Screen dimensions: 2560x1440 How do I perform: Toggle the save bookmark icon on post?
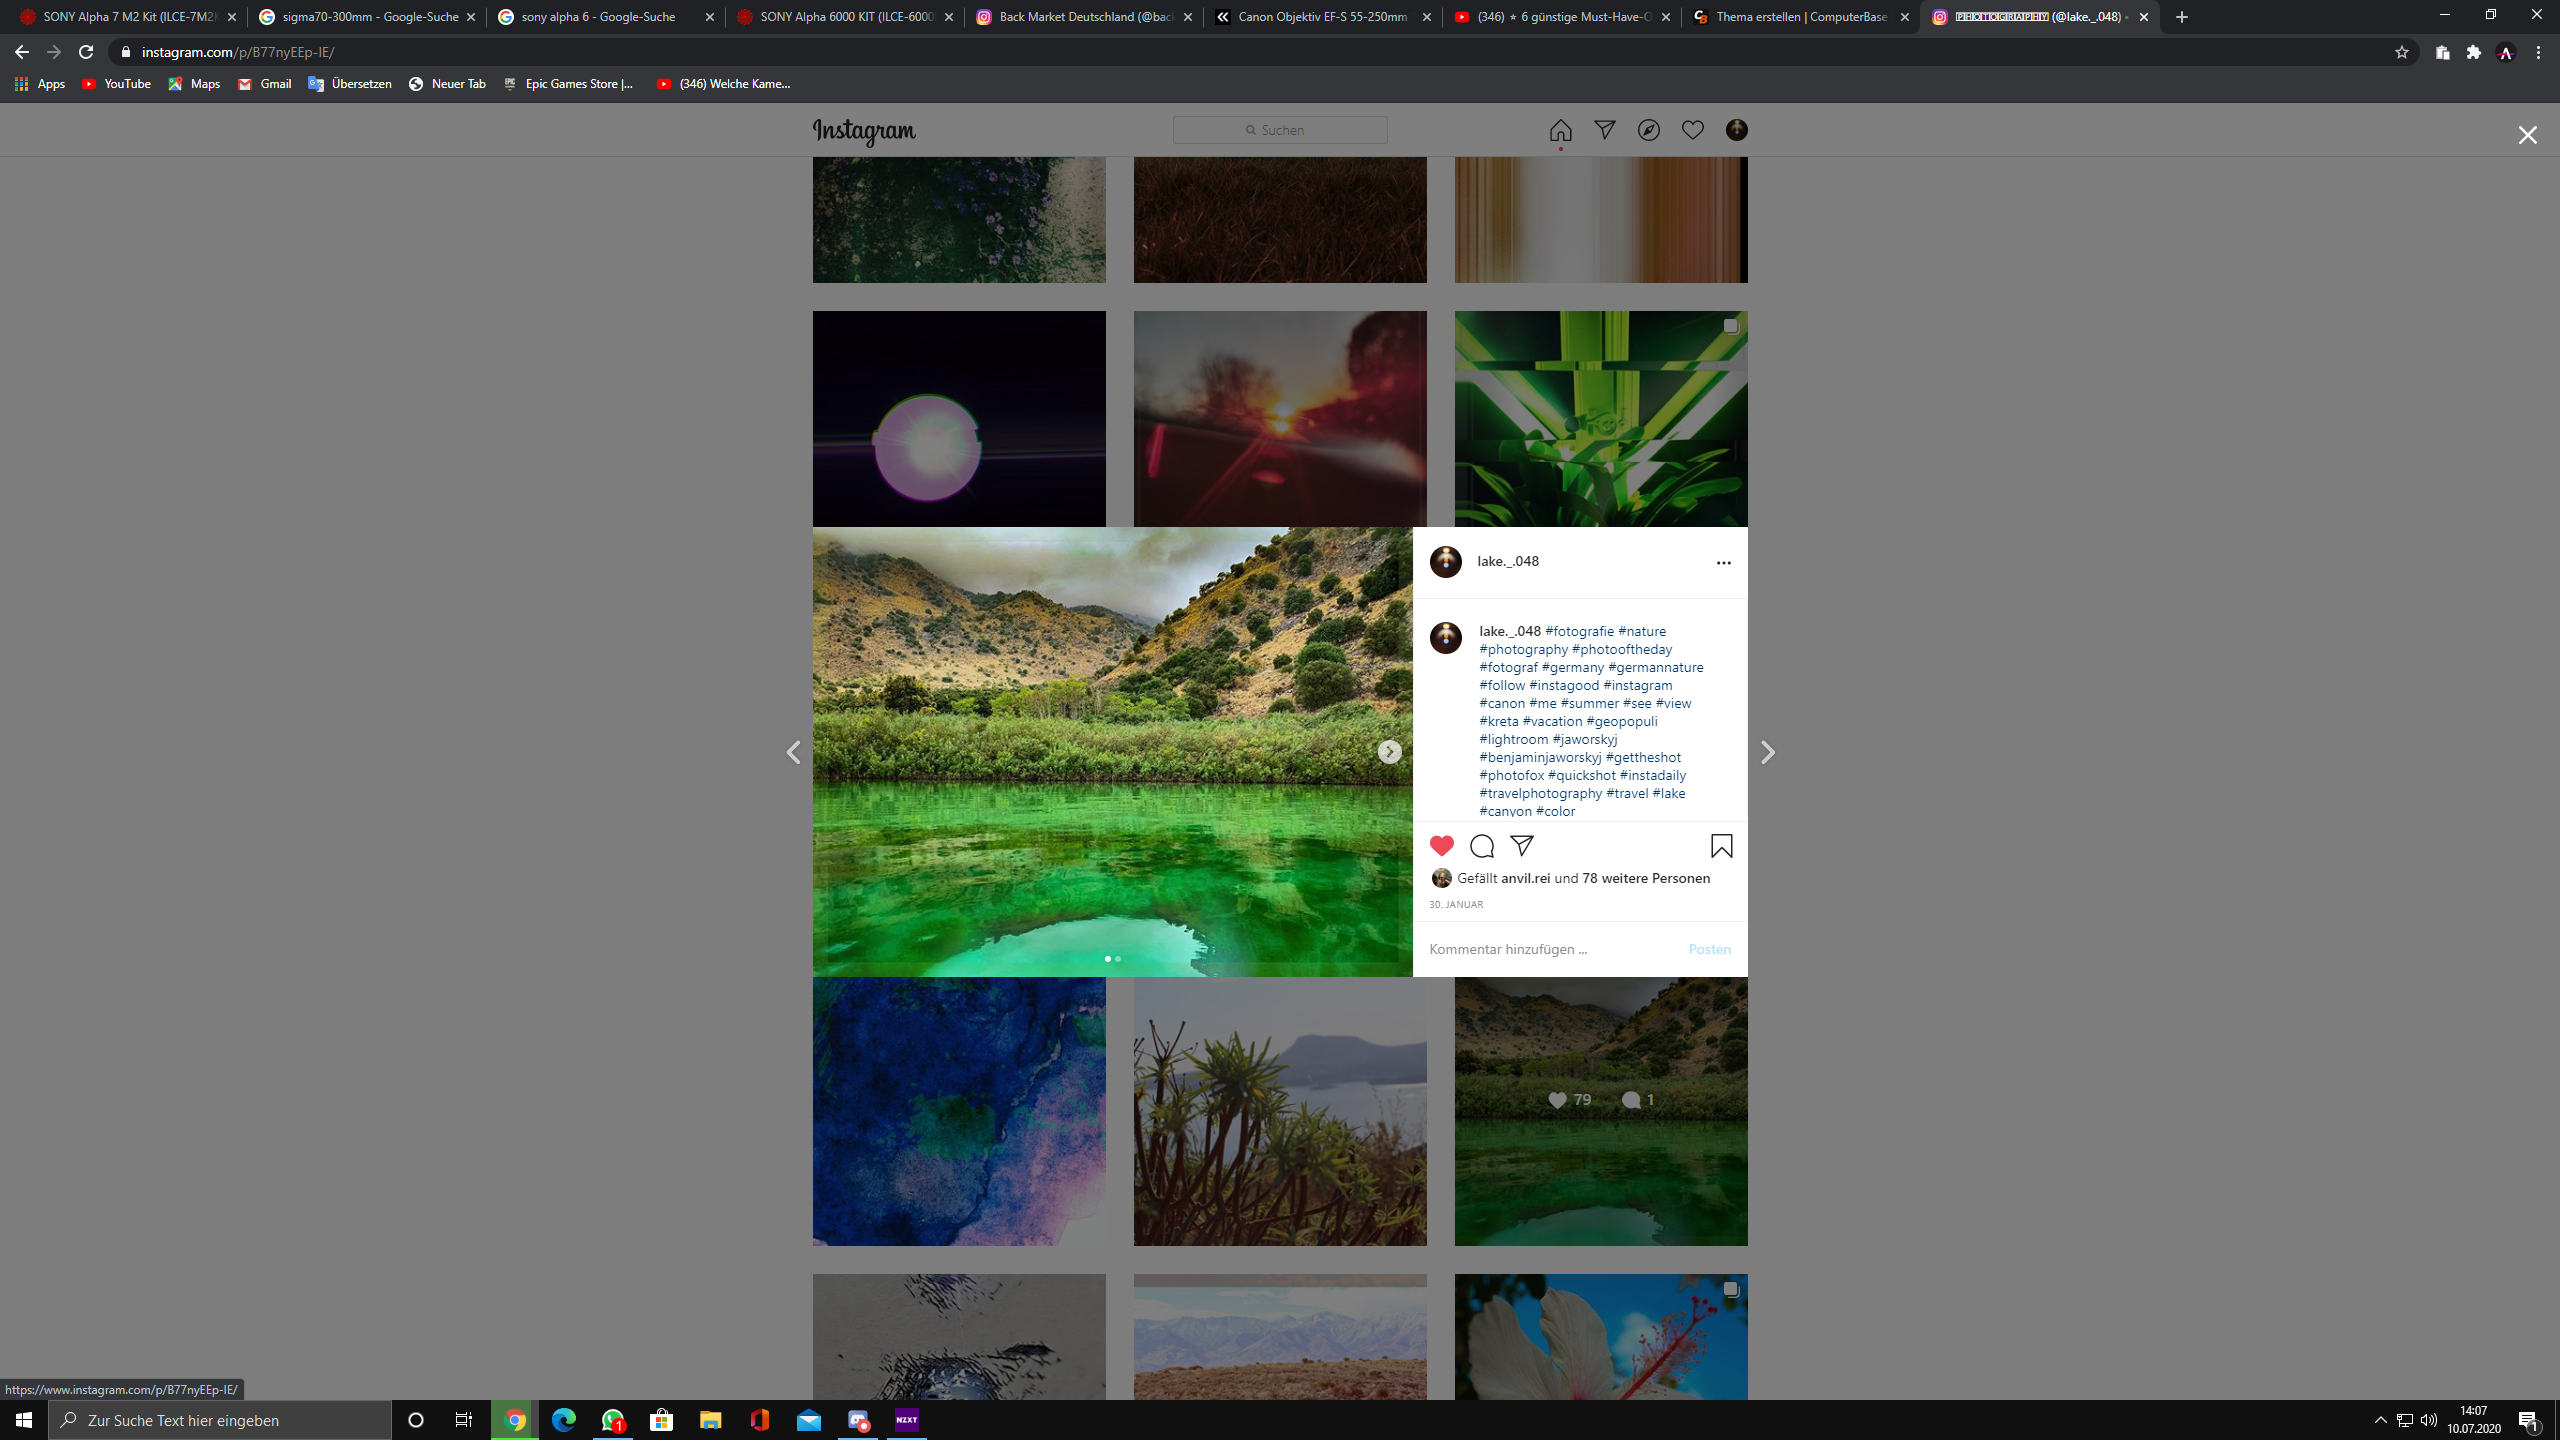(x=1721, y=846)
